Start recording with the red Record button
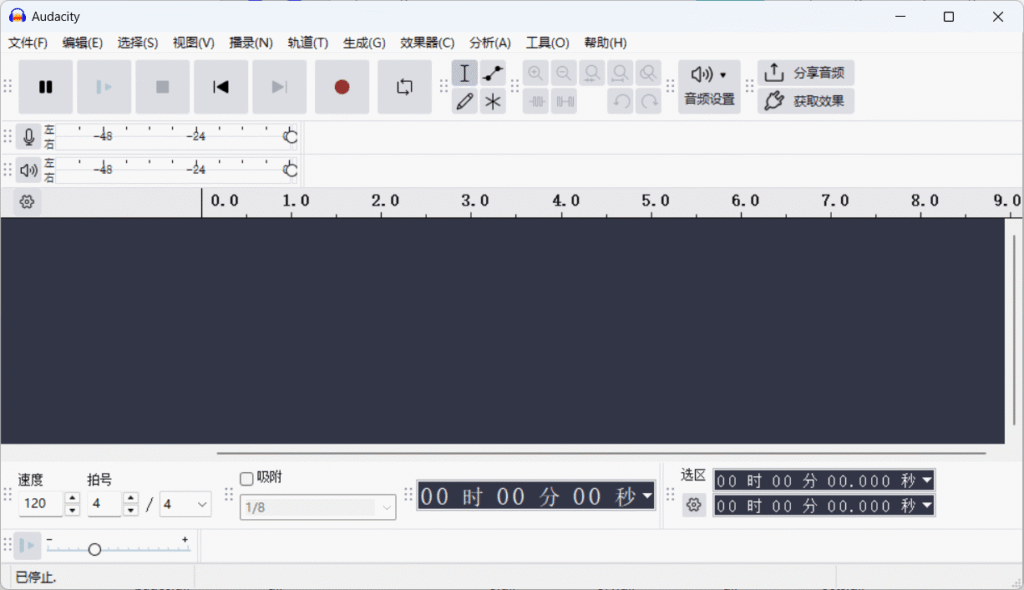 click(342, 87)
